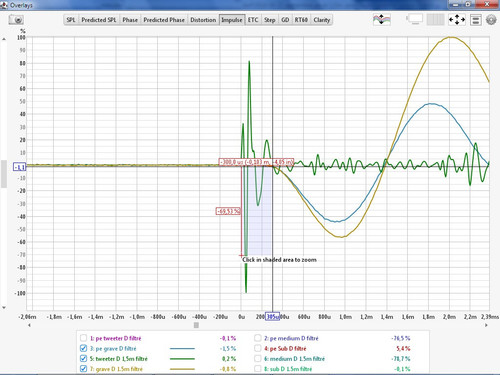The image size is (500, 375).
Task: Open the Predicted Phase tab
Action: (164, 20)
